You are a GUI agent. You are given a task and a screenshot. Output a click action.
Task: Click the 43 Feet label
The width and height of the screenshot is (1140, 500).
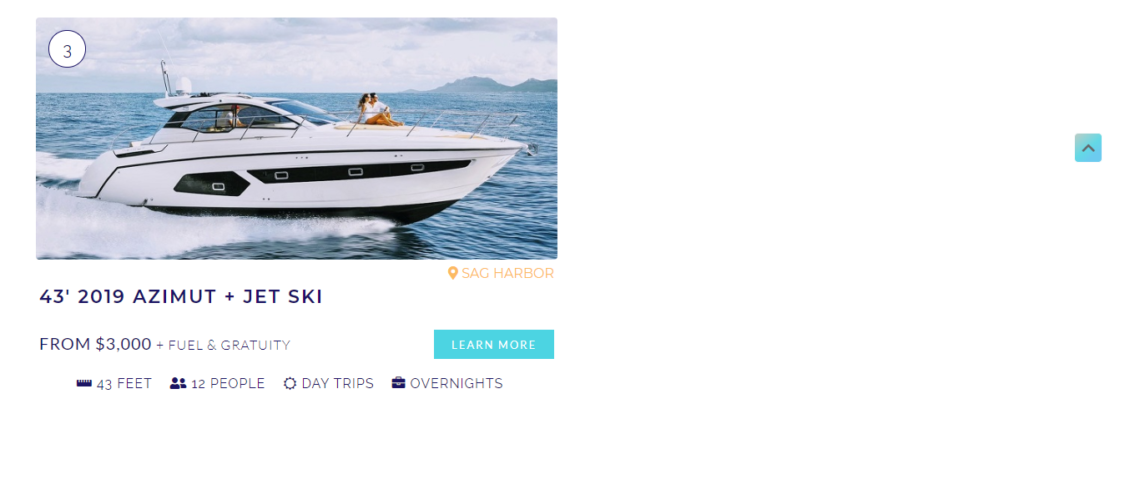coord(124,384)
